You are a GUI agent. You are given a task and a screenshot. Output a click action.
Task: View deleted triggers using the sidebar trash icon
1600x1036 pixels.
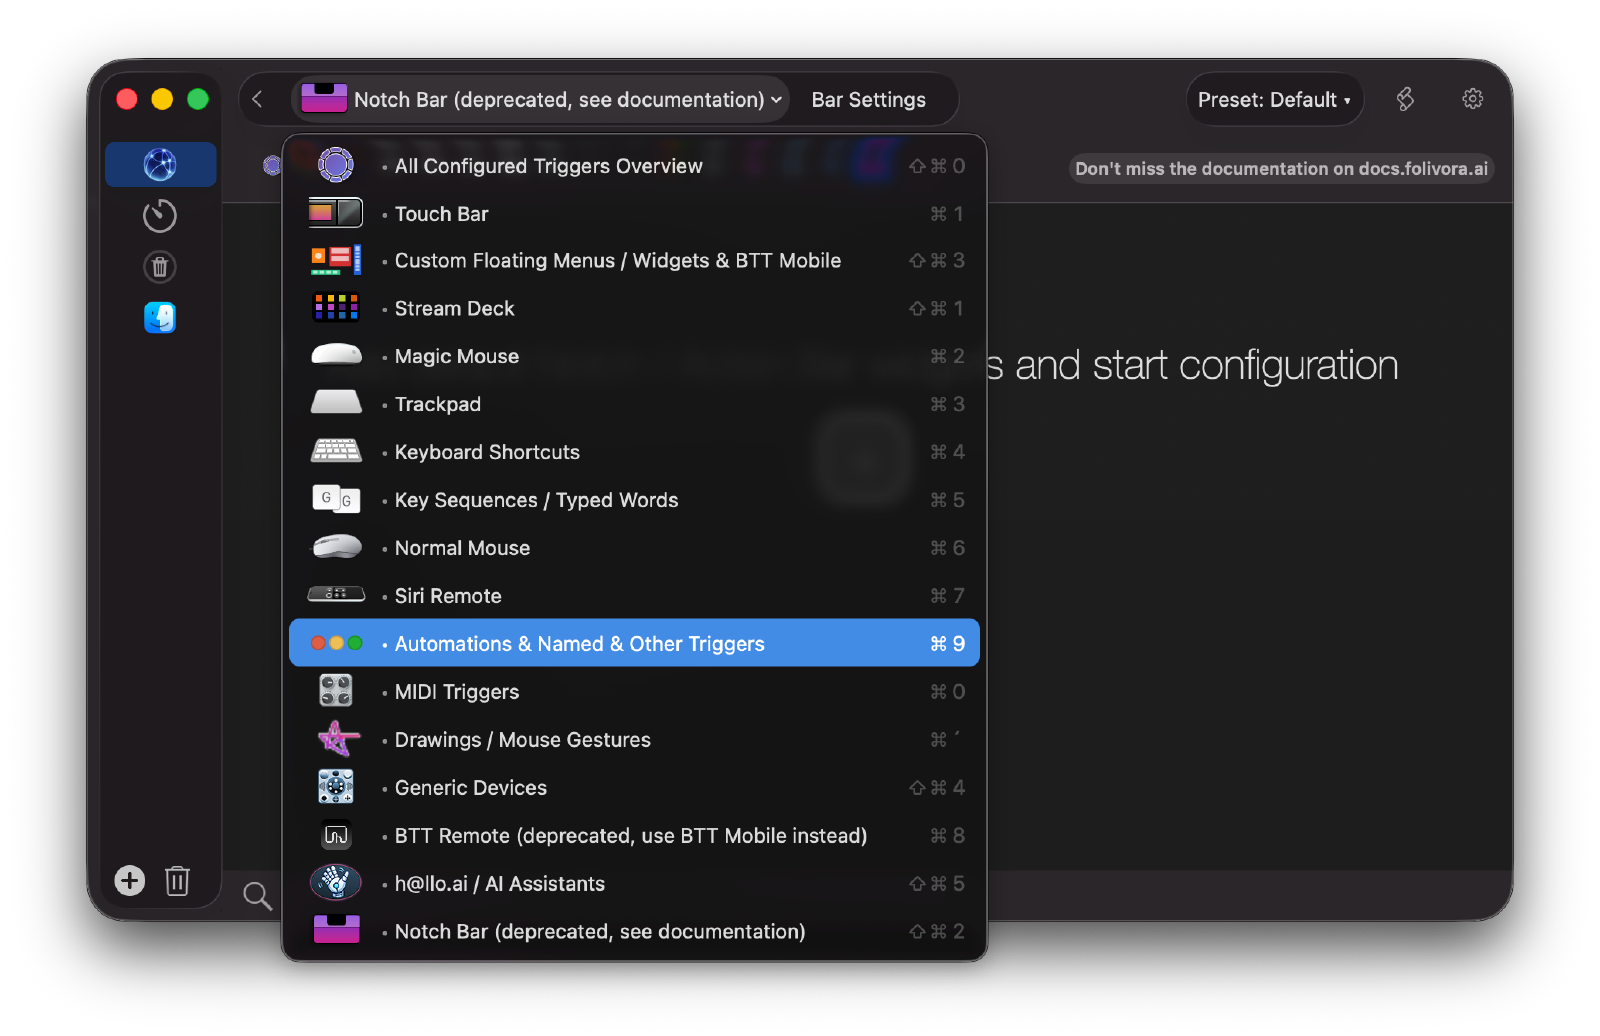(160, 267)
